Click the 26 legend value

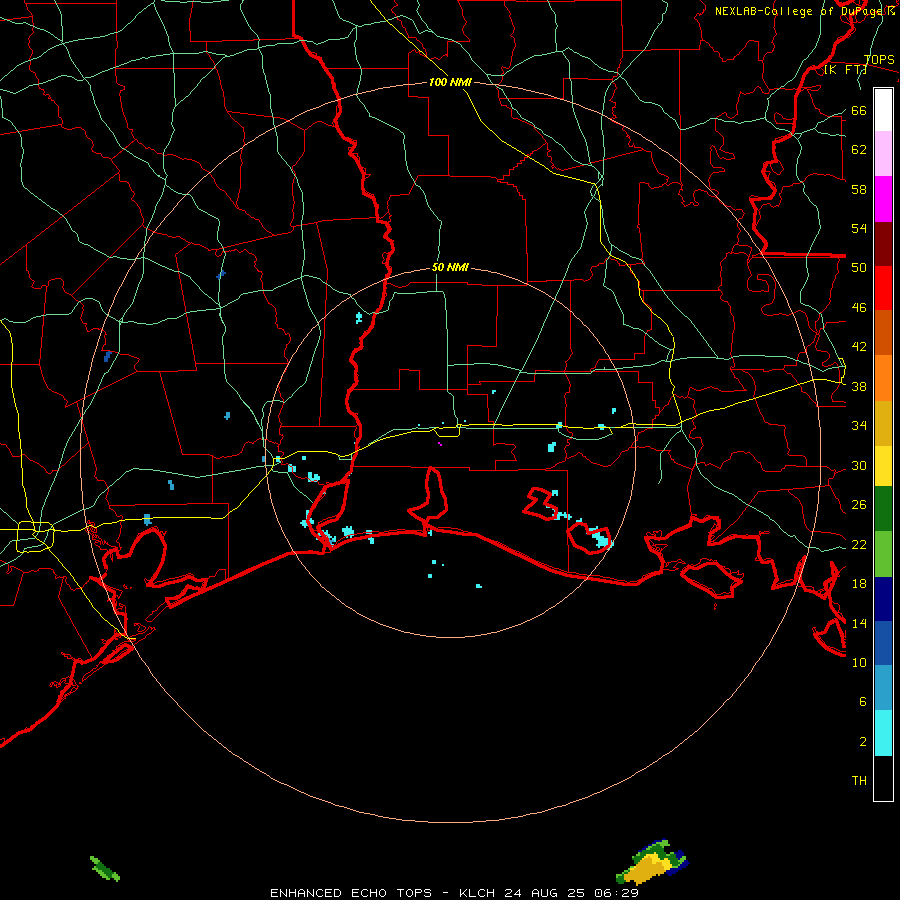tap(859, 505)
